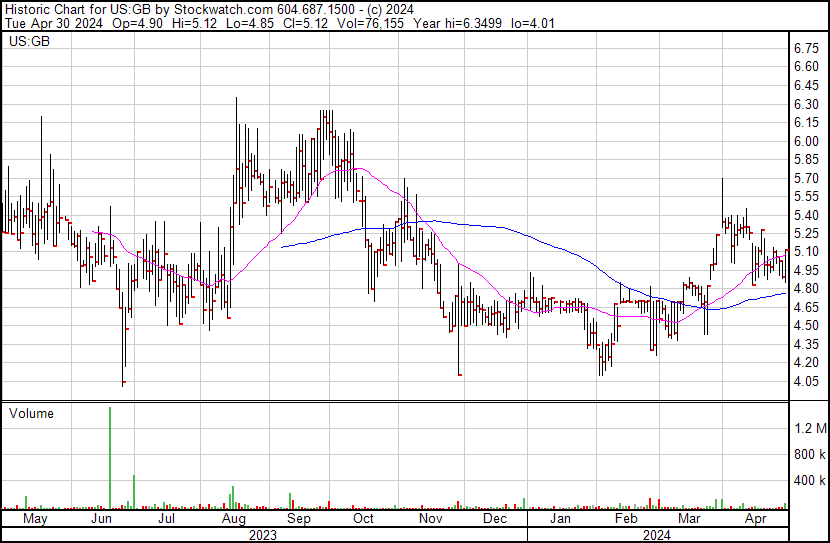Image resolution: width=830 pixels, height=543 pixels.
Task: Select the Aug month label
Action: pyautogui.click(x=233, y=519)
